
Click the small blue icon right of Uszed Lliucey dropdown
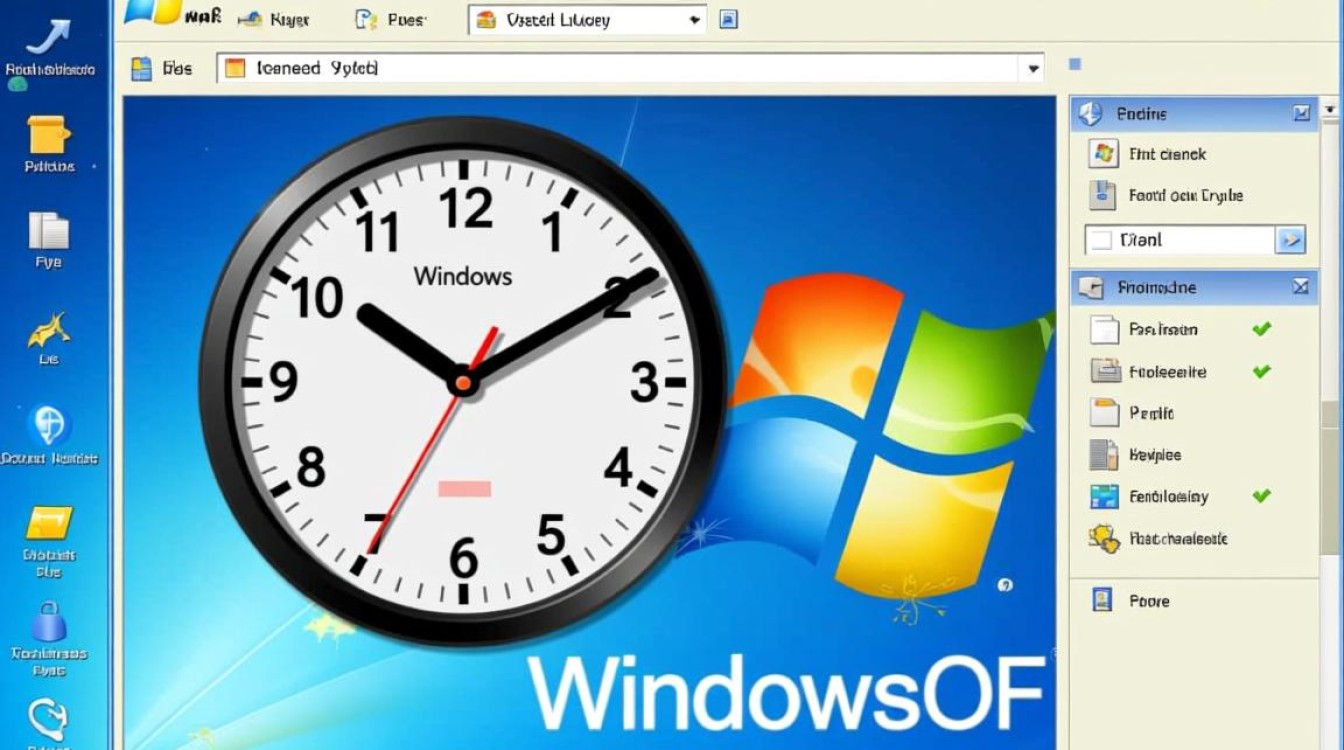(729, 19)
